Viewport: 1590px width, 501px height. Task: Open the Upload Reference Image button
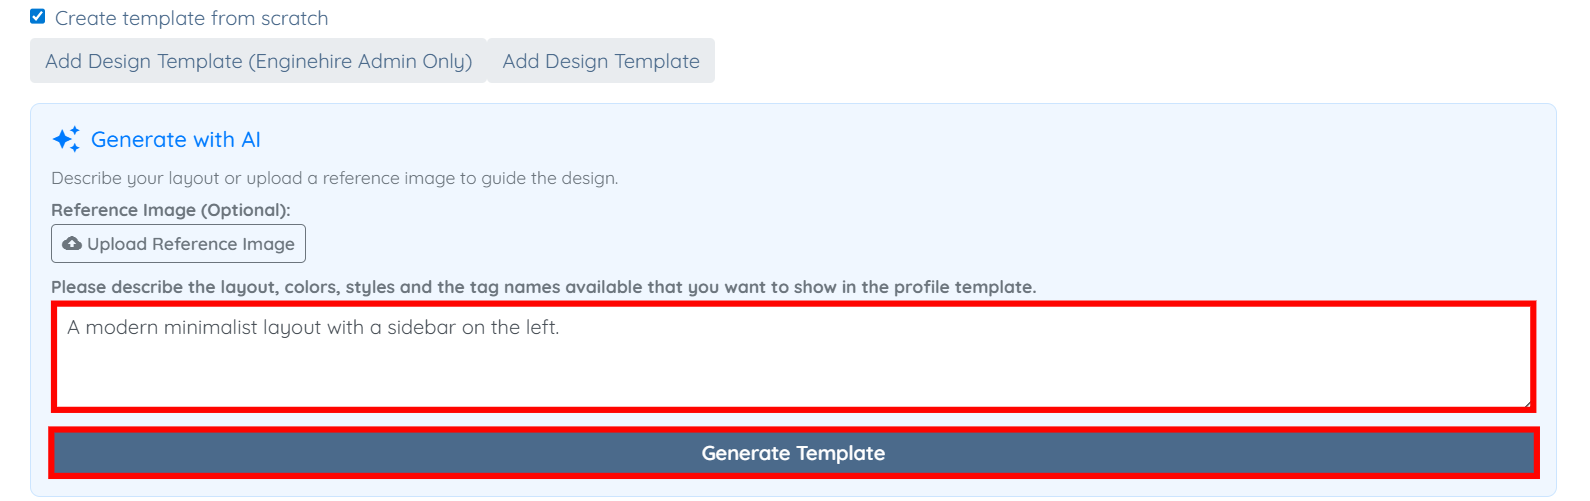coord(178,244)
